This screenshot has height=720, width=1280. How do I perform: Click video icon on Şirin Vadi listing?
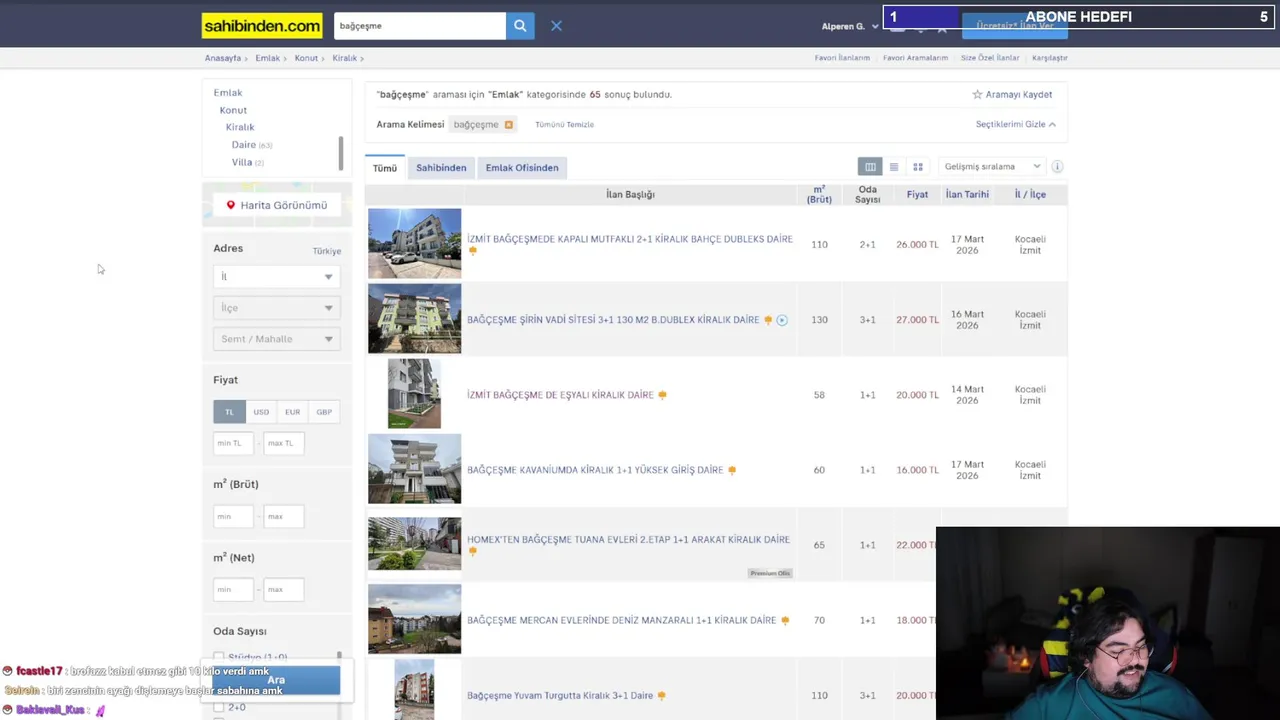coord(782,320)
